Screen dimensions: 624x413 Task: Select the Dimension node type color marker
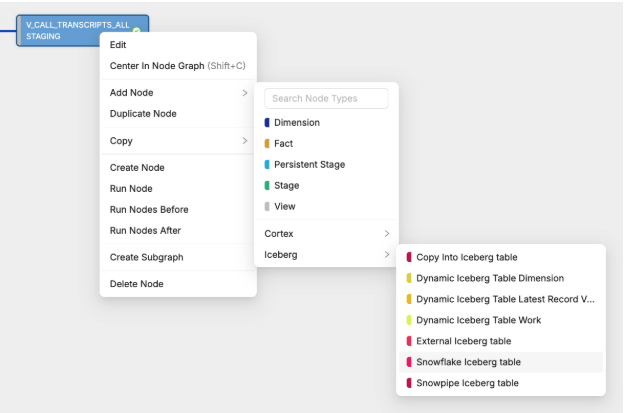tap(267, 122)
